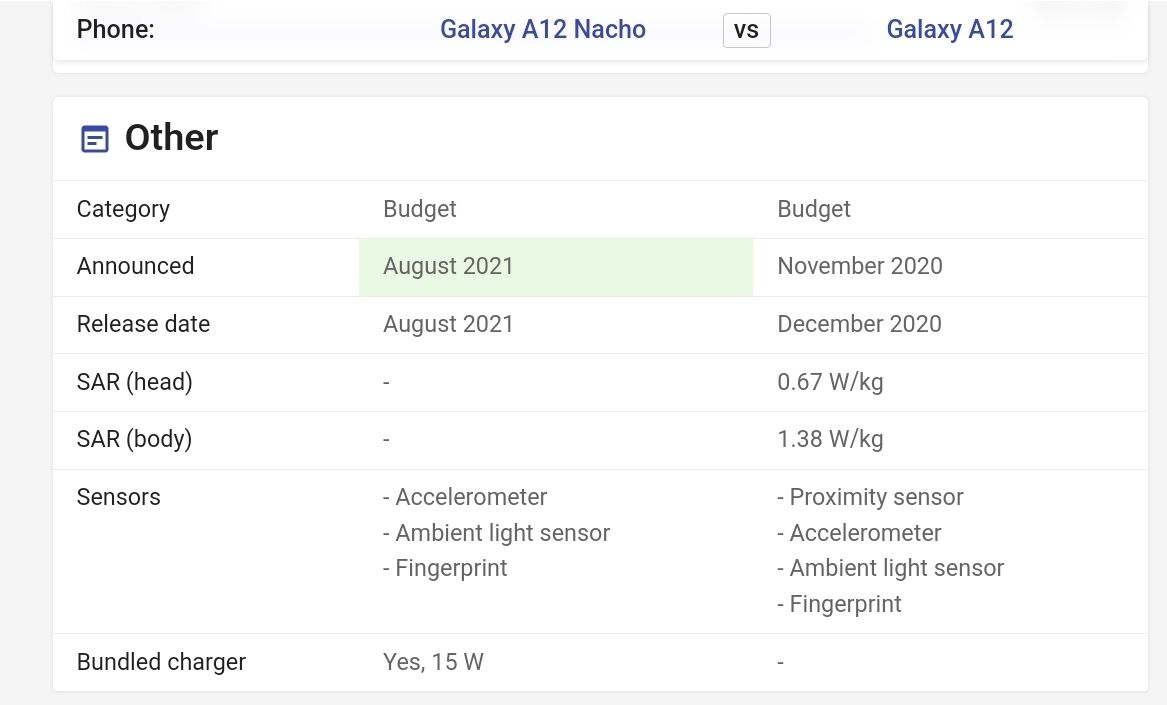Click the SAR (body) row label
Screen dimensions: 1167x705
click(x=134, y=438)
